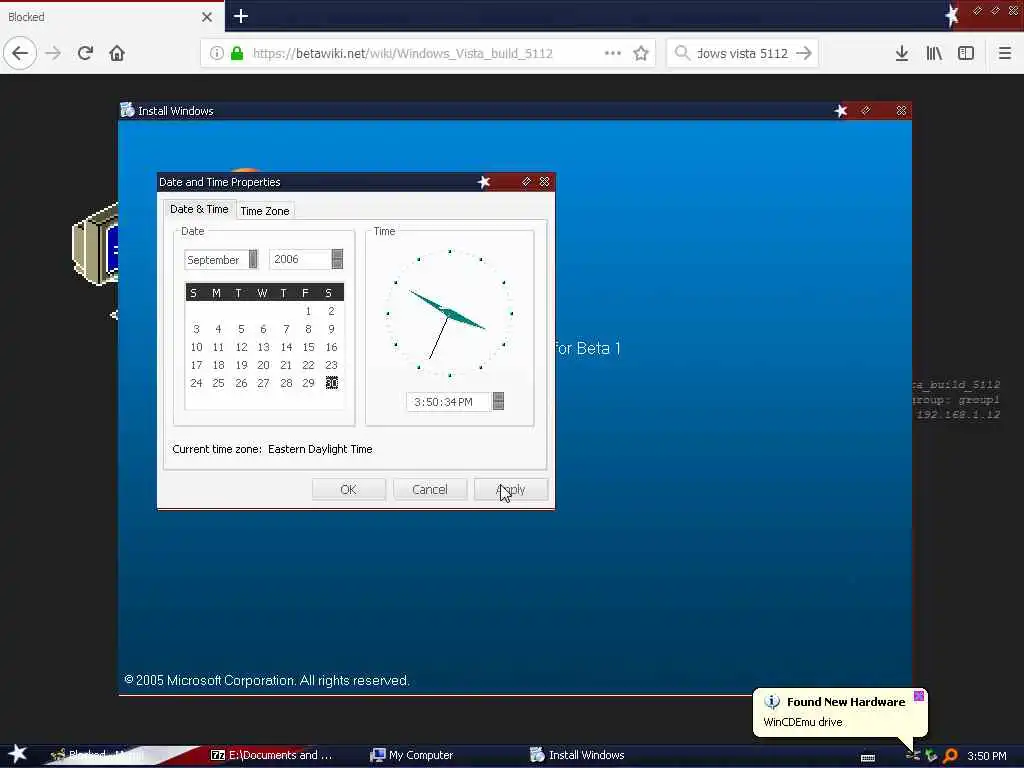This screenshot has width=1024, height=768.
Task: Click the Cancel button
Action: point(430,489)
